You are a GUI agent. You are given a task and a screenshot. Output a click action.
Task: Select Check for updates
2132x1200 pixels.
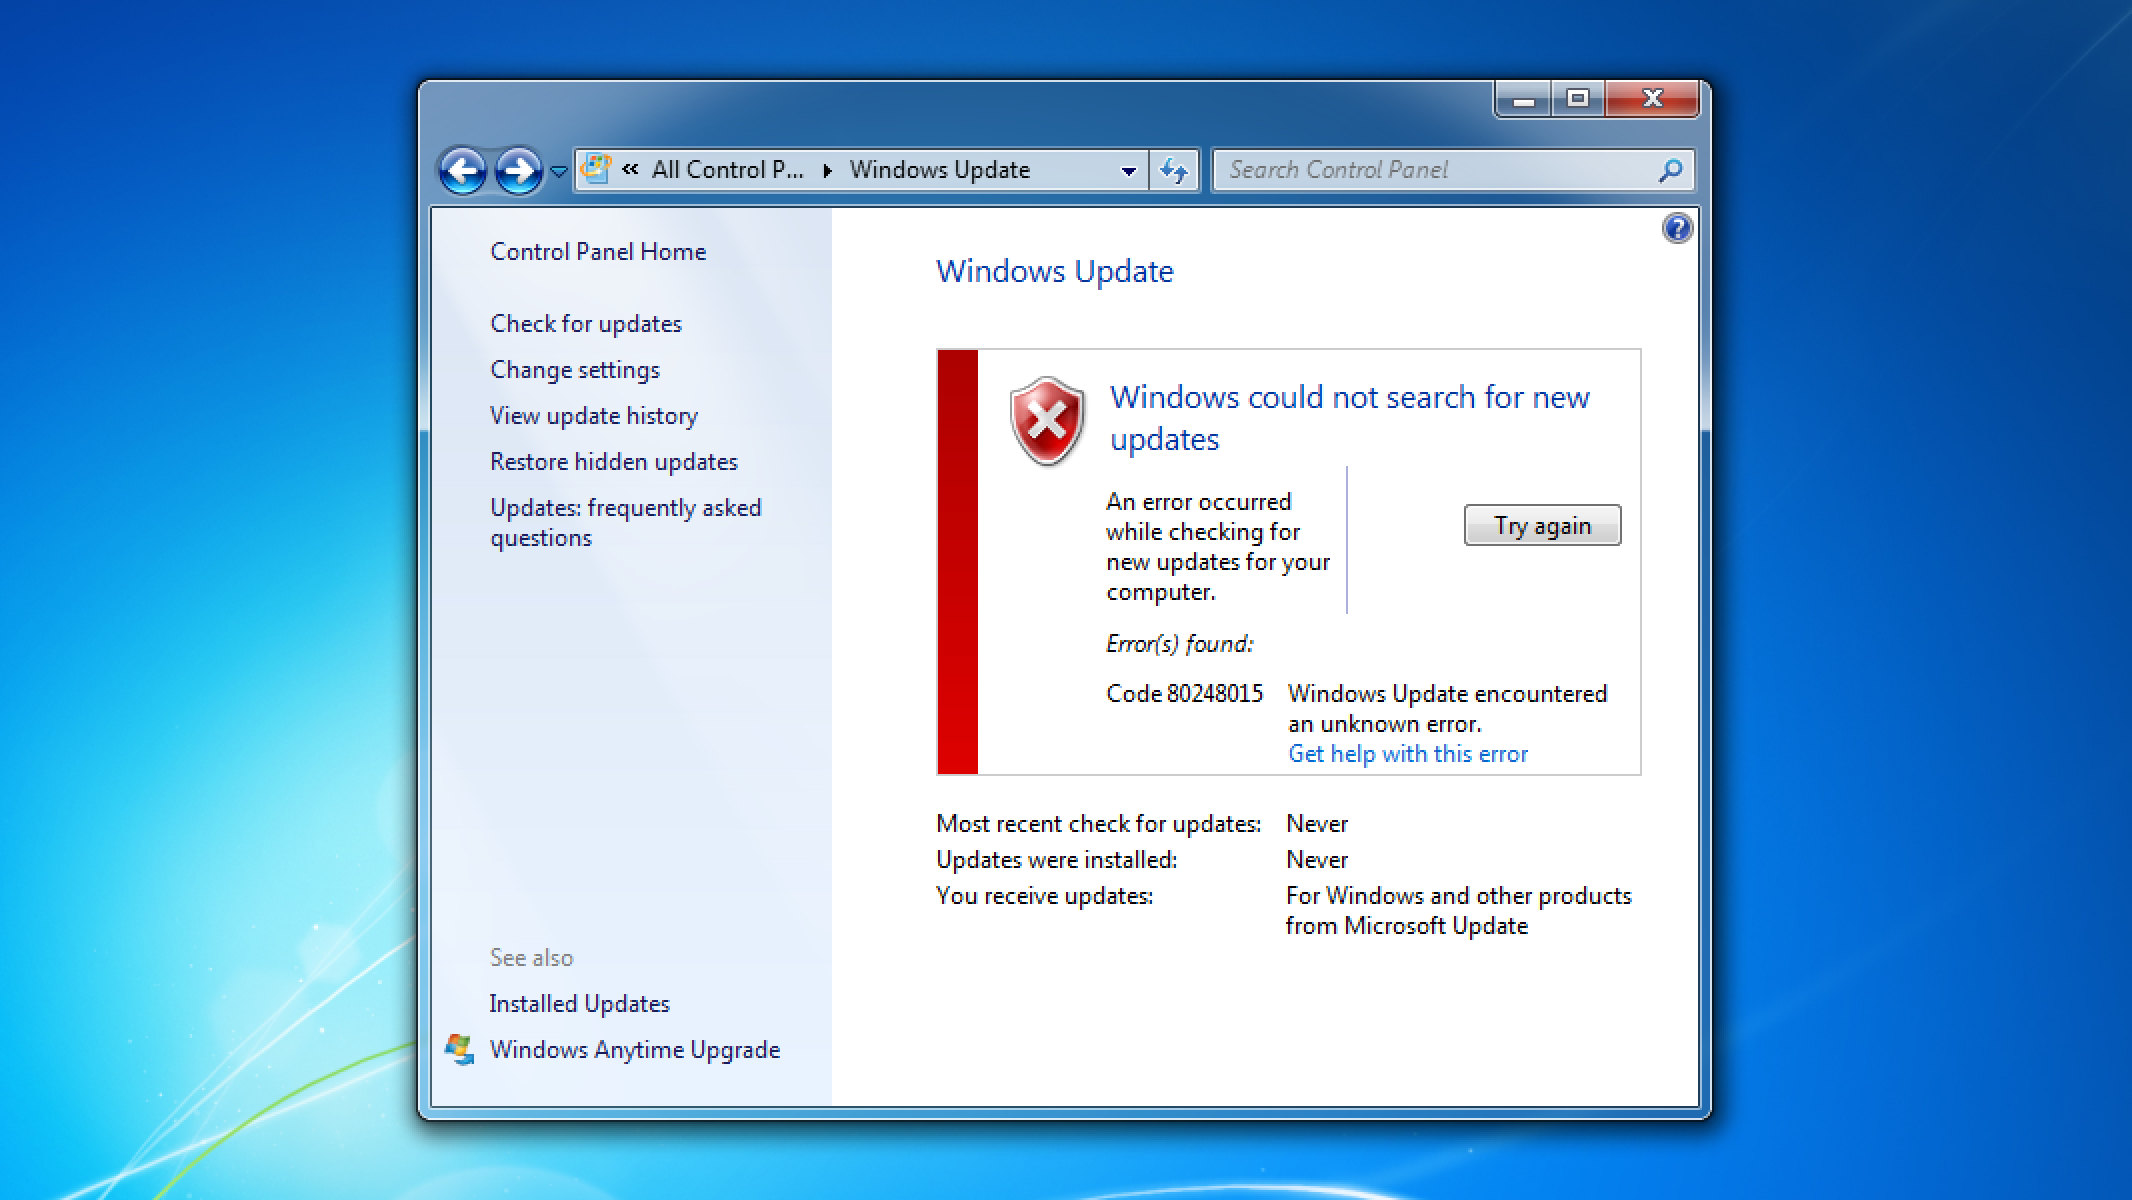(586, 323)
